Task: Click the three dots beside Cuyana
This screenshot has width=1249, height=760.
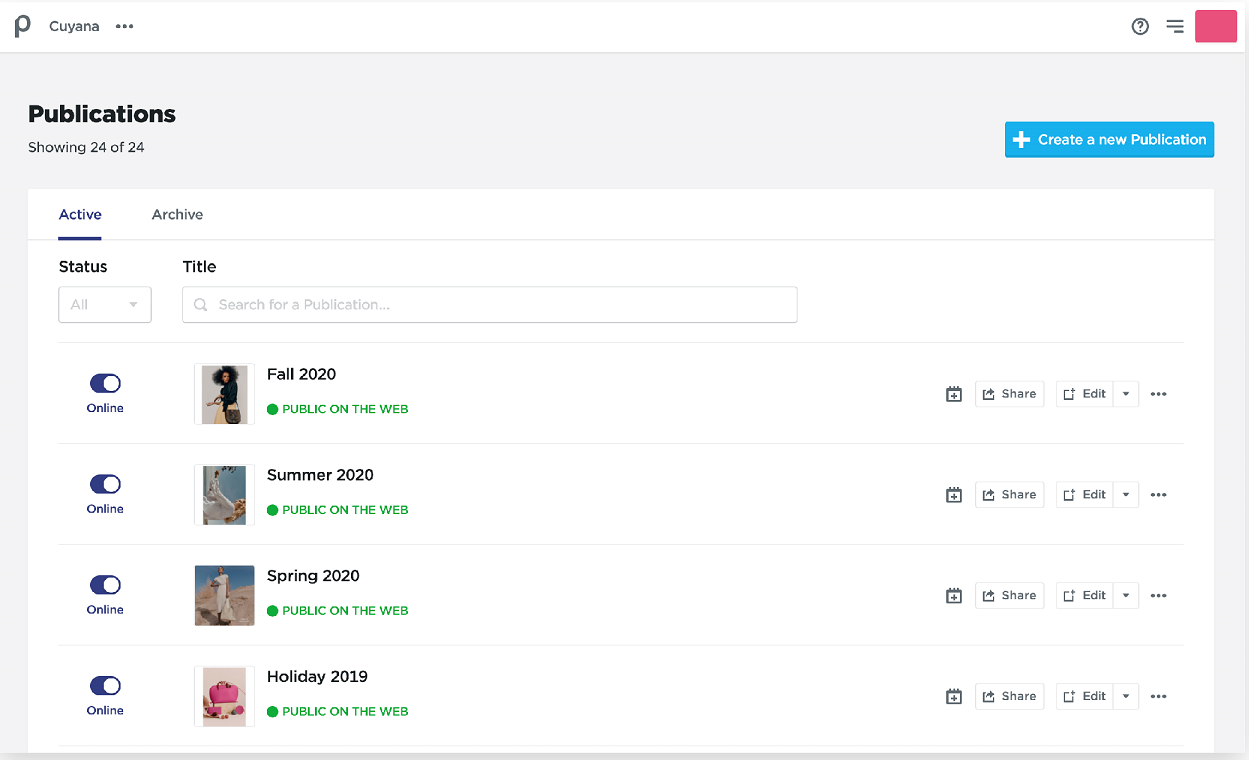Action: coord(124,27)
